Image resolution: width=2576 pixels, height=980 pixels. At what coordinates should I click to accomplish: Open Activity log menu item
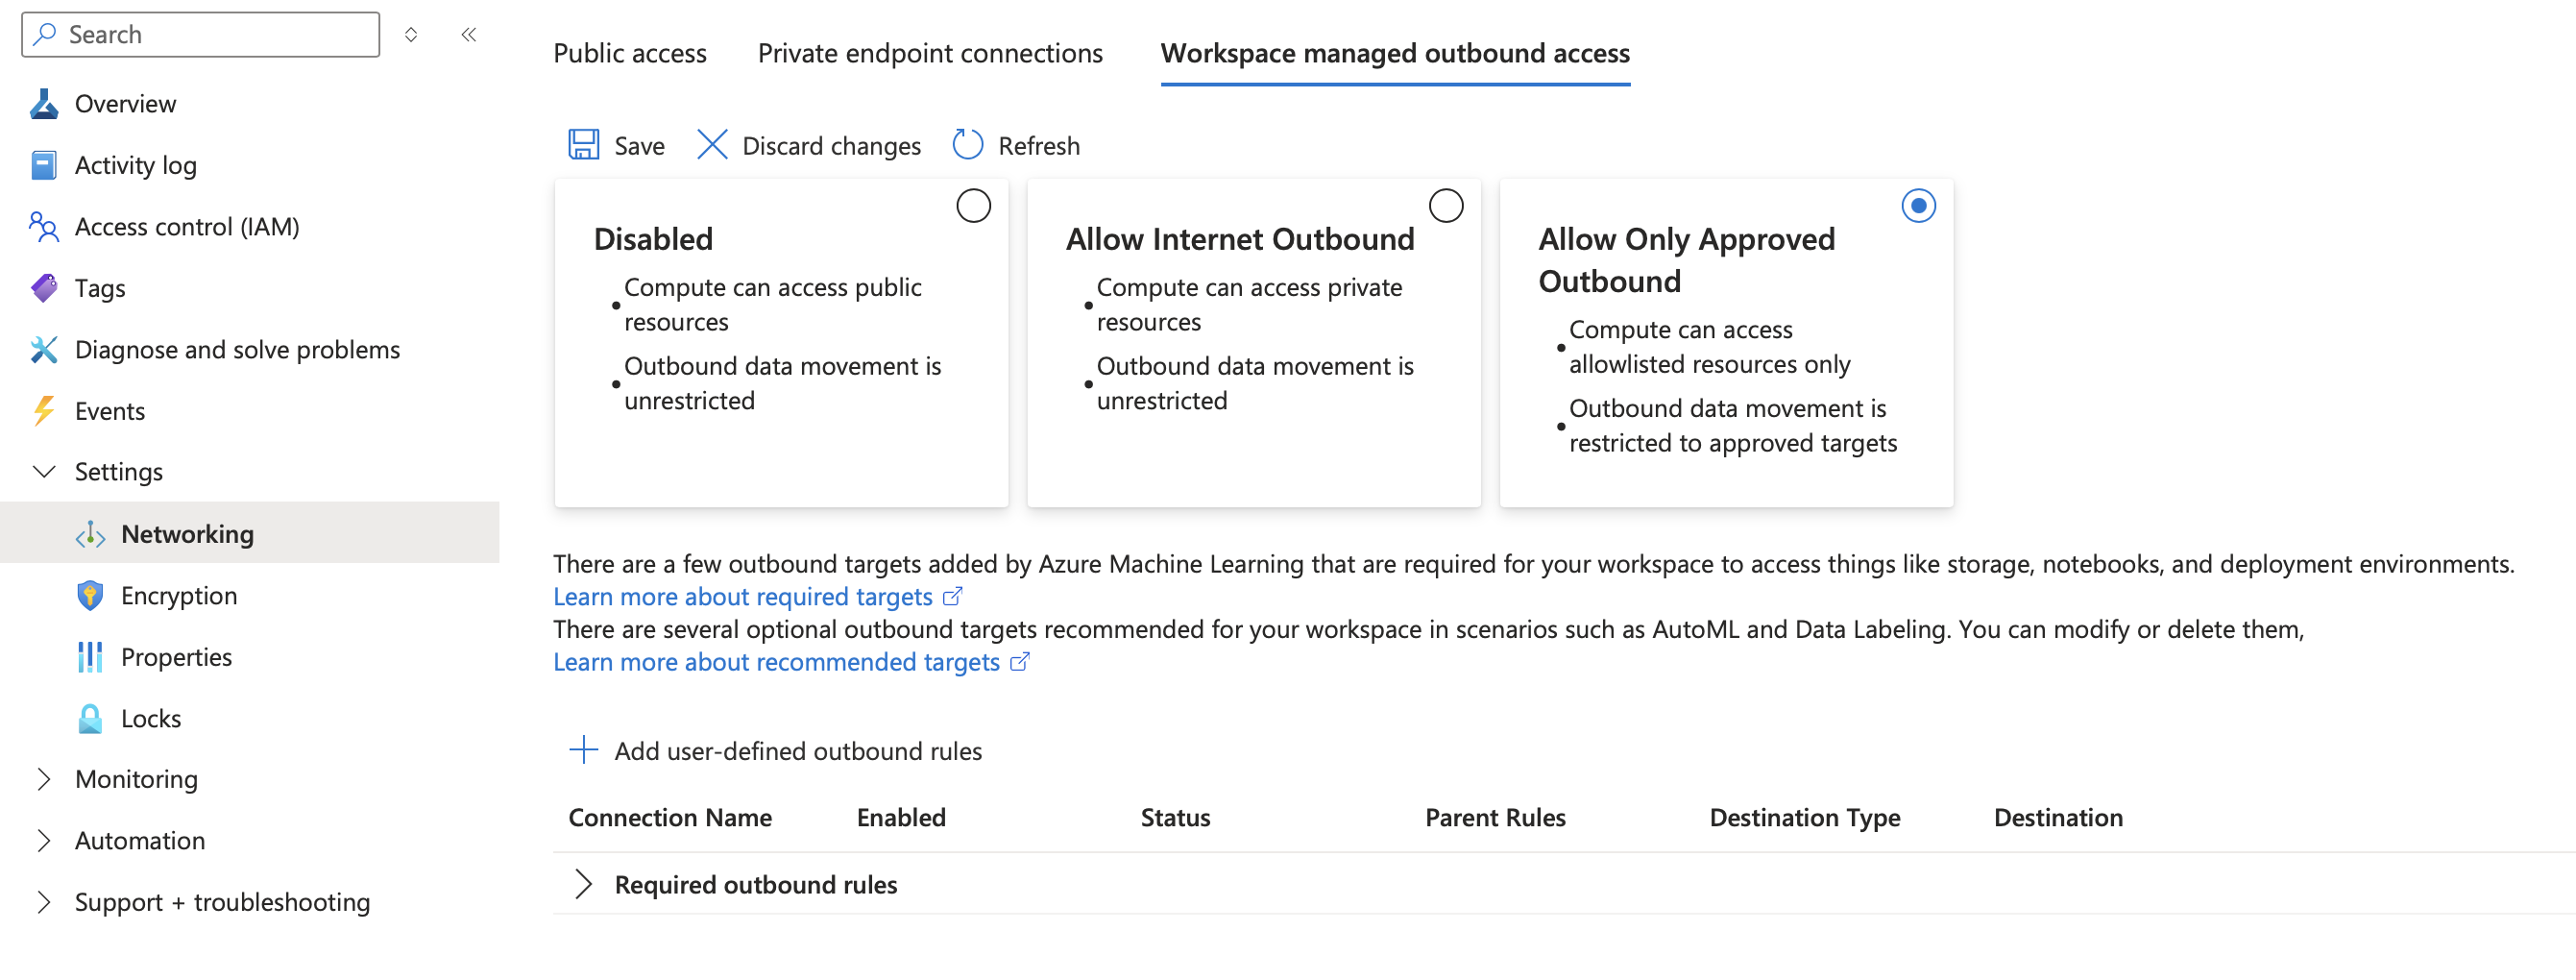pos(136,165)
